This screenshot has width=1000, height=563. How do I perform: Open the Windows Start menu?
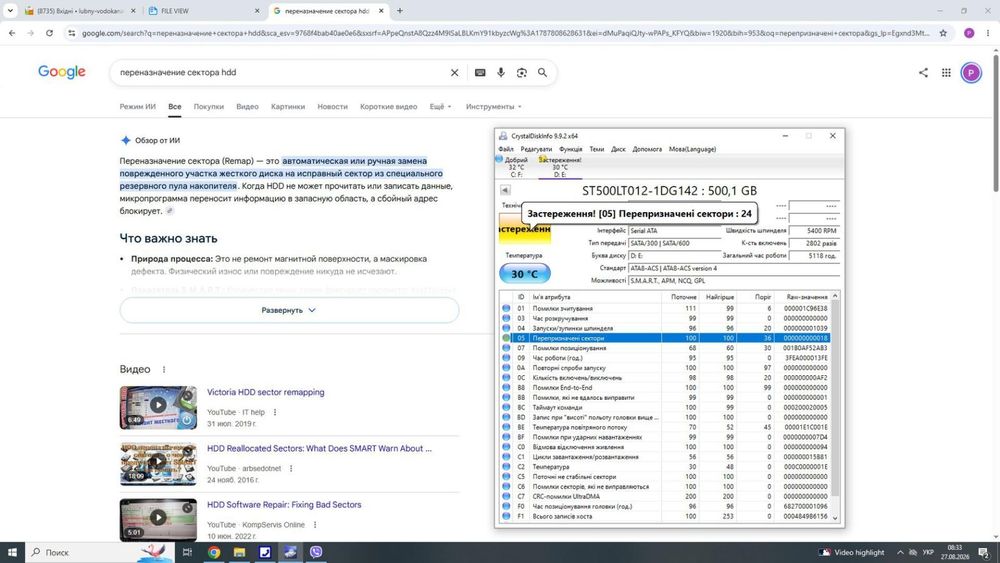click(x=12, y=552)
